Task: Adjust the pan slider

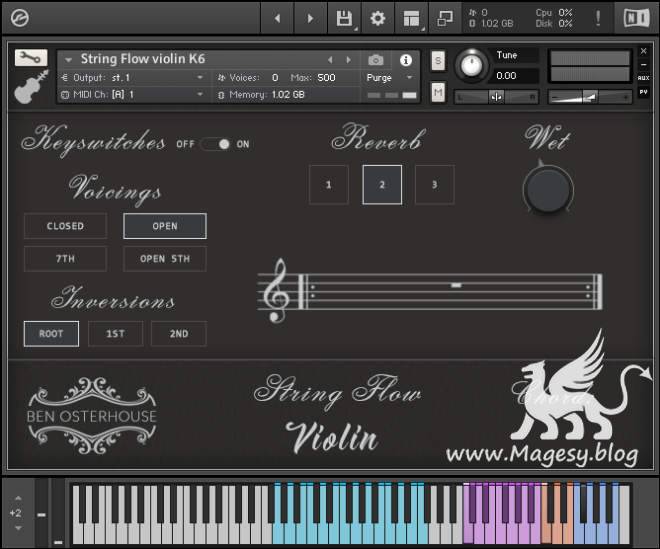Action: point(496,97)
